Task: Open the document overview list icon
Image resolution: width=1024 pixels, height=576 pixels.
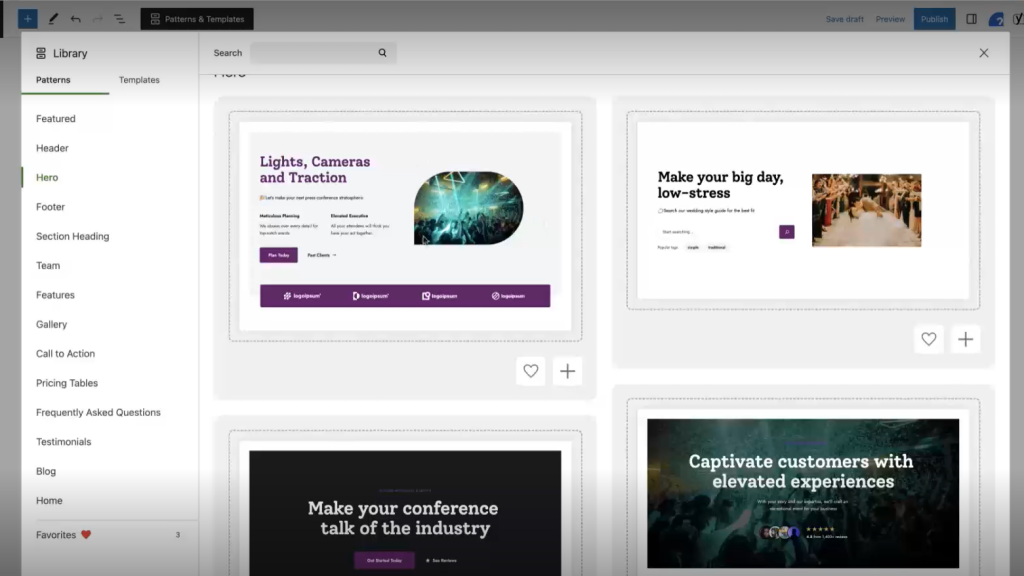Action: pos(120,19)
